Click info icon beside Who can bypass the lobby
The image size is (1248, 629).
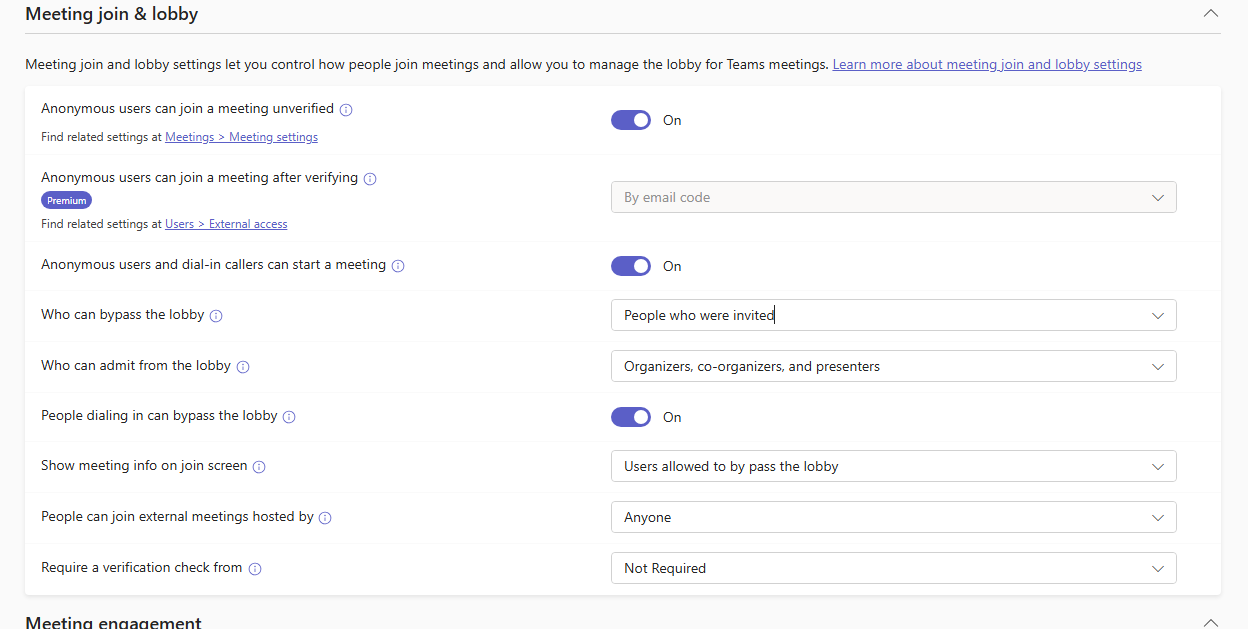pyautogui.click(x=216, y=316)
